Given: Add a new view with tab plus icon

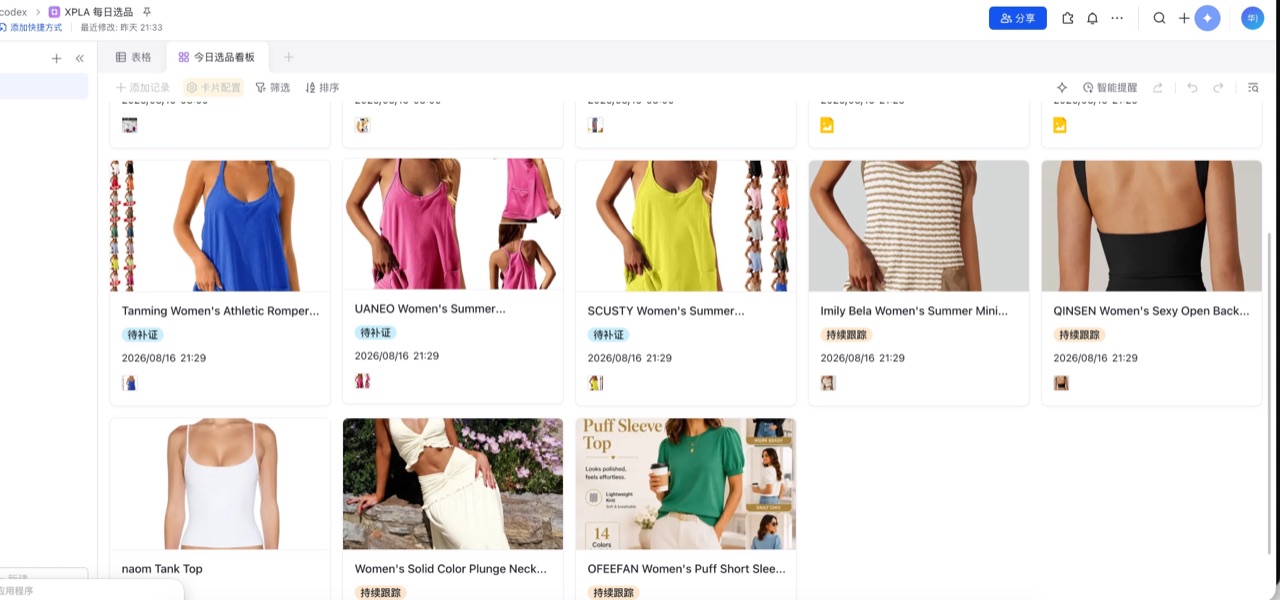Looking at the screenshot, I should point(289,58).
